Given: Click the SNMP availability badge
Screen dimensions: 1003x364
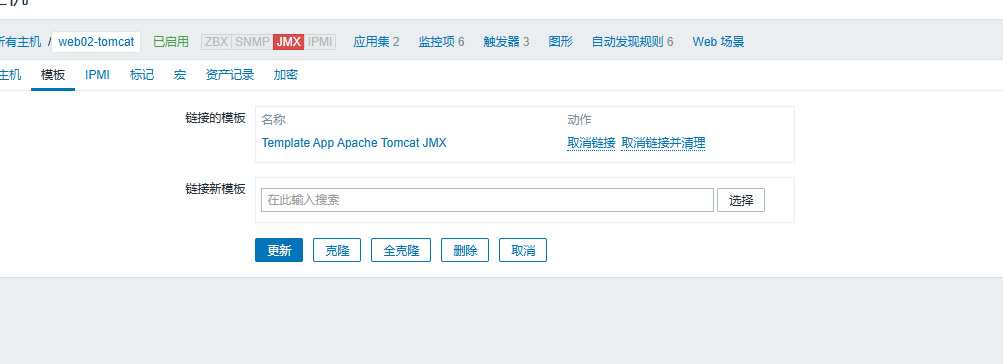Looking at the screenshot, I should [252, 42].
